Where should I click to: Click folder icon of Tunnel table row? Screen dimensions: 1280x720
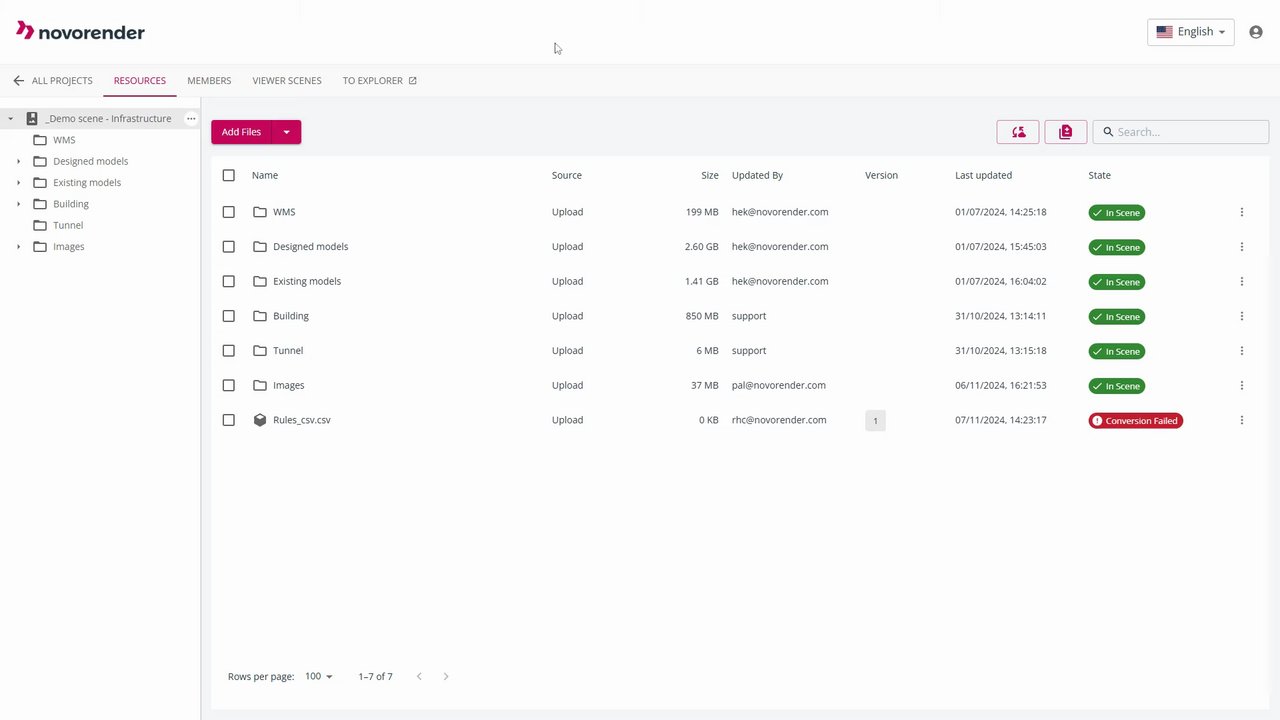tap(260, 351)
